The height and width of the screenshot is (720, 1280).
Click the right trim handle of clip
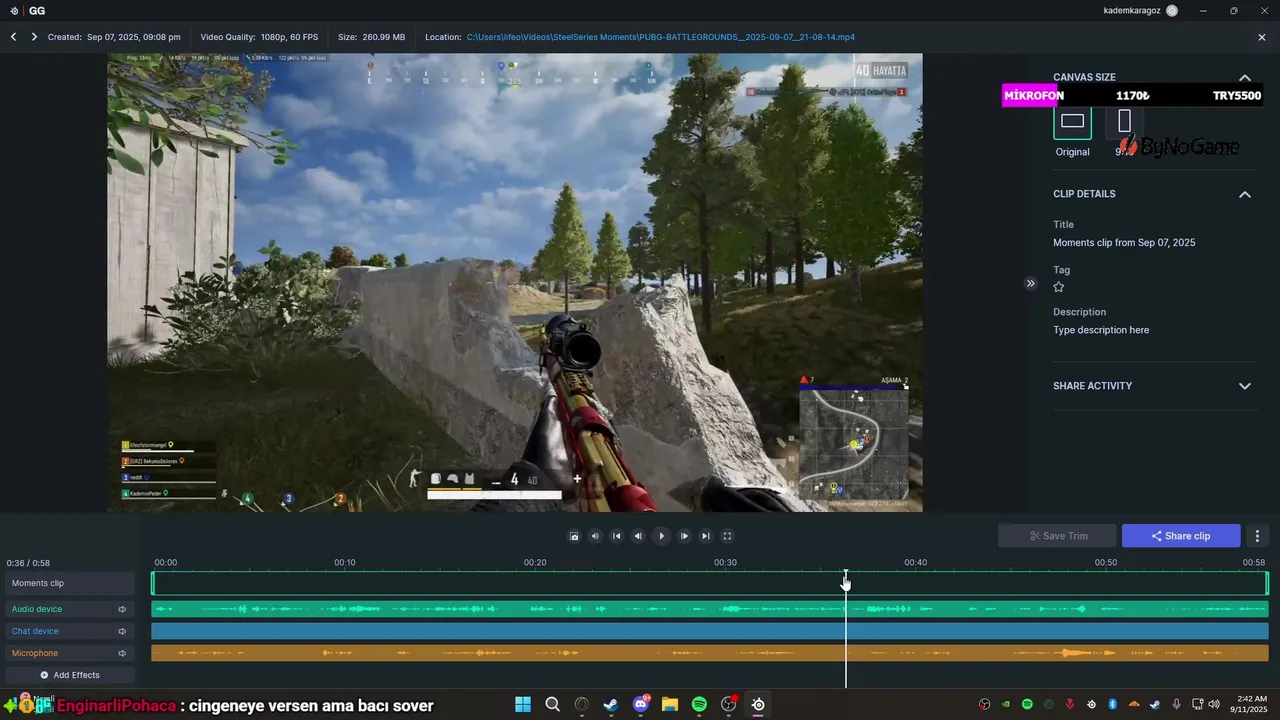1266,583
